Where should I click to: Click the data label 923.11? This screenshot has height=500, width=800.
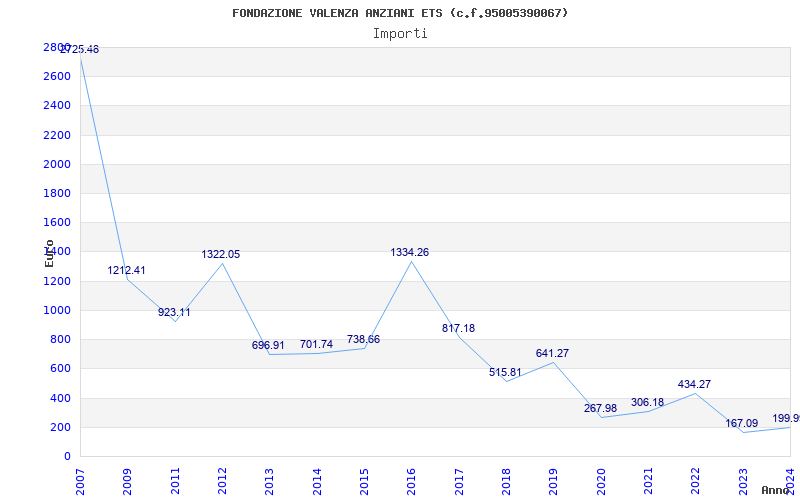pyautogui.click(x=174, y=312)
